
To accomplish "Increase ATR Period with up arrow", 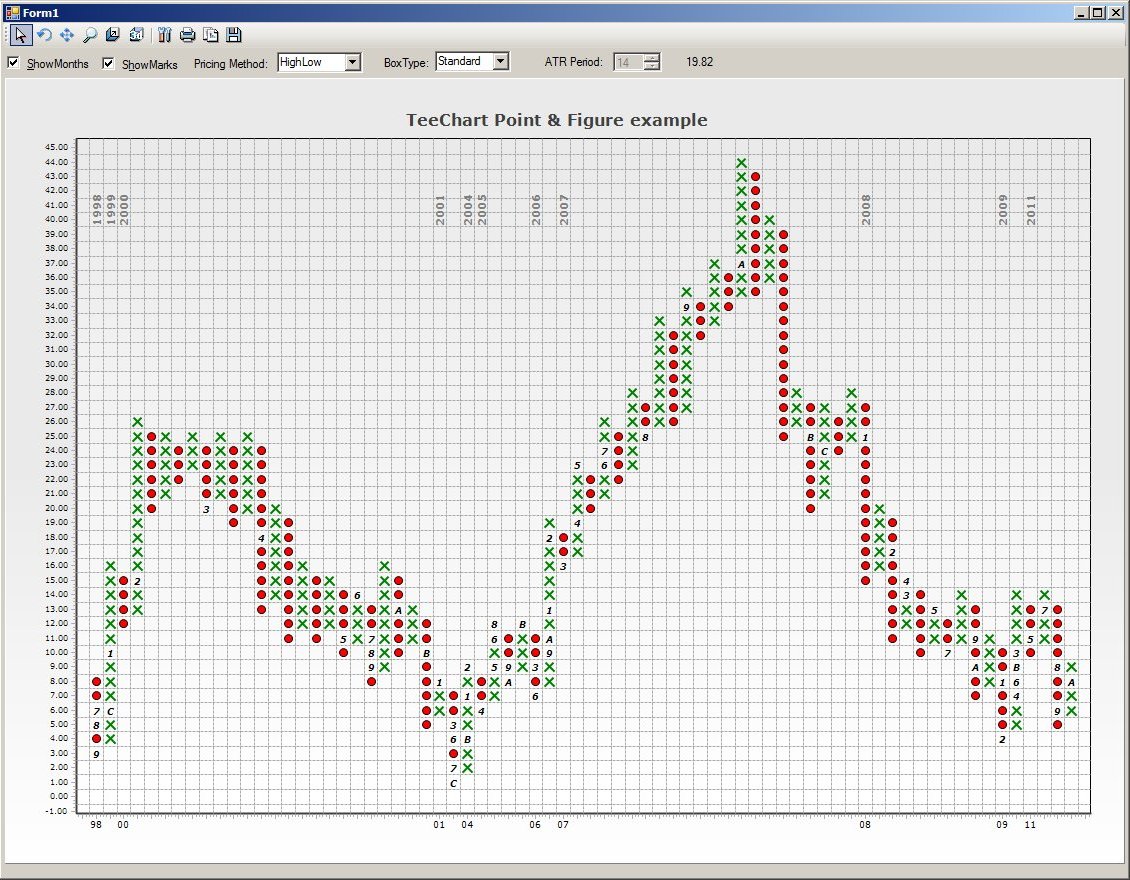I will click(651, 58).
